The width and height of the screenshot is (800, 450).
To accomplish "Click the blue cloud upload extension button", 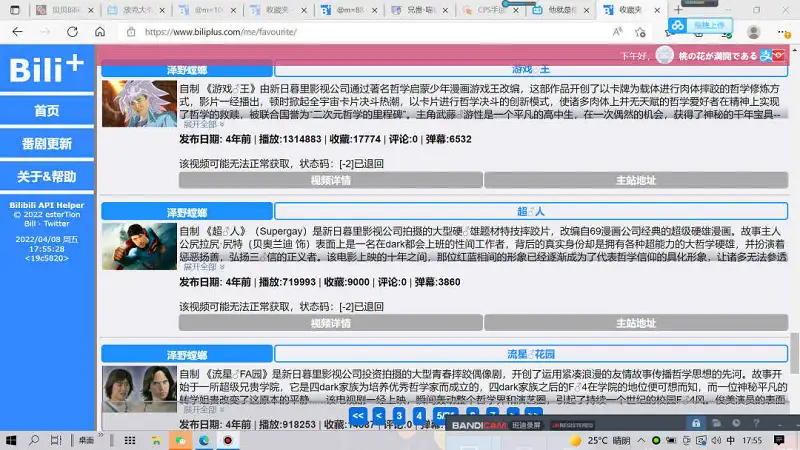I will coord(701,25).
